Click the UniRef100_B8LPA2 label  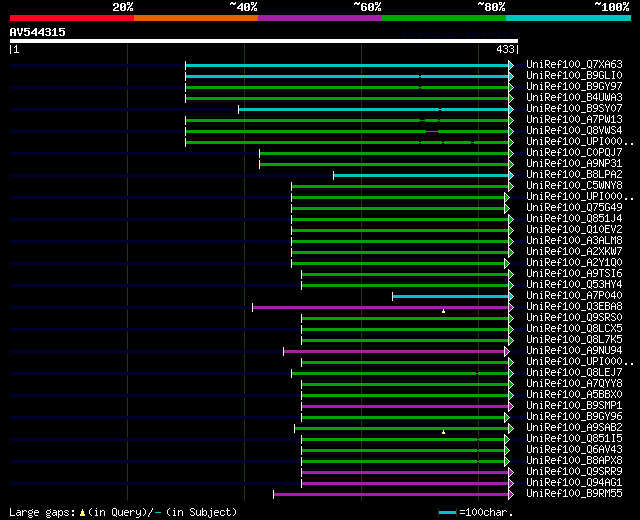click(x=574, y=175)
